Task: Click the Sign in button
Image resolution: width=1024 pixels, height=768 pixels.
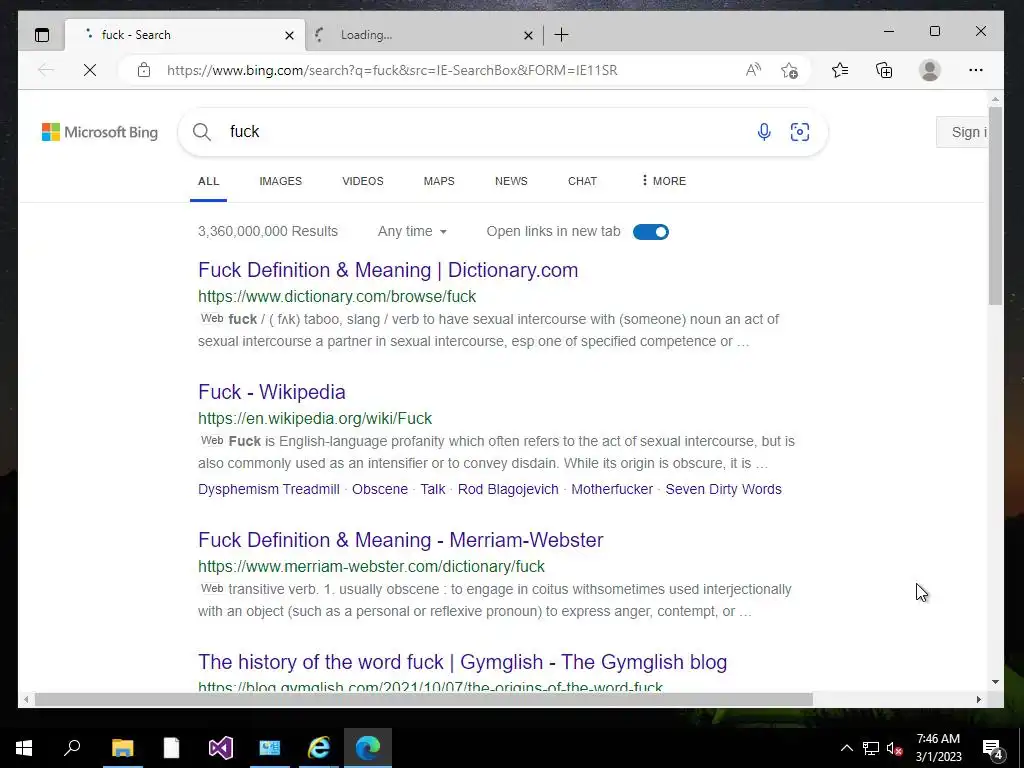Action: pos(962,132)
